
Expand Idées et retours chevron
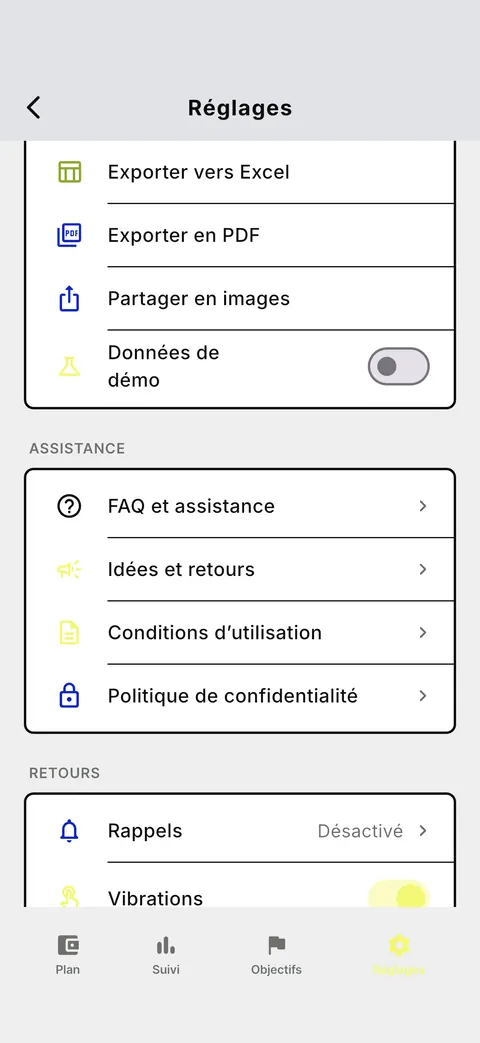pos(423,569)
